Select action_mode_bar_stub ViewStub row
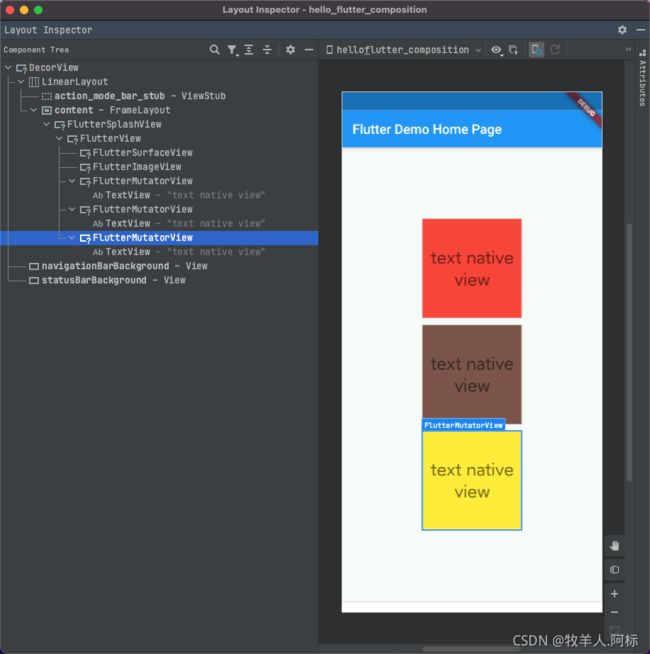The height and width of the screenshot is (654, 650). click(159, 96)
